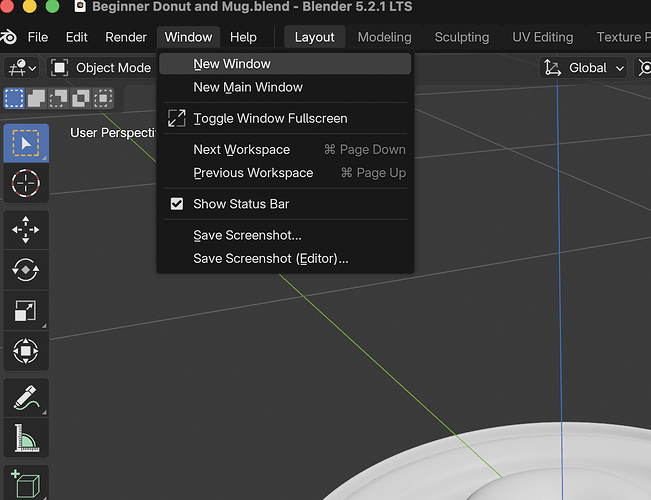Activate the Select Box tool

coord(26,143)
